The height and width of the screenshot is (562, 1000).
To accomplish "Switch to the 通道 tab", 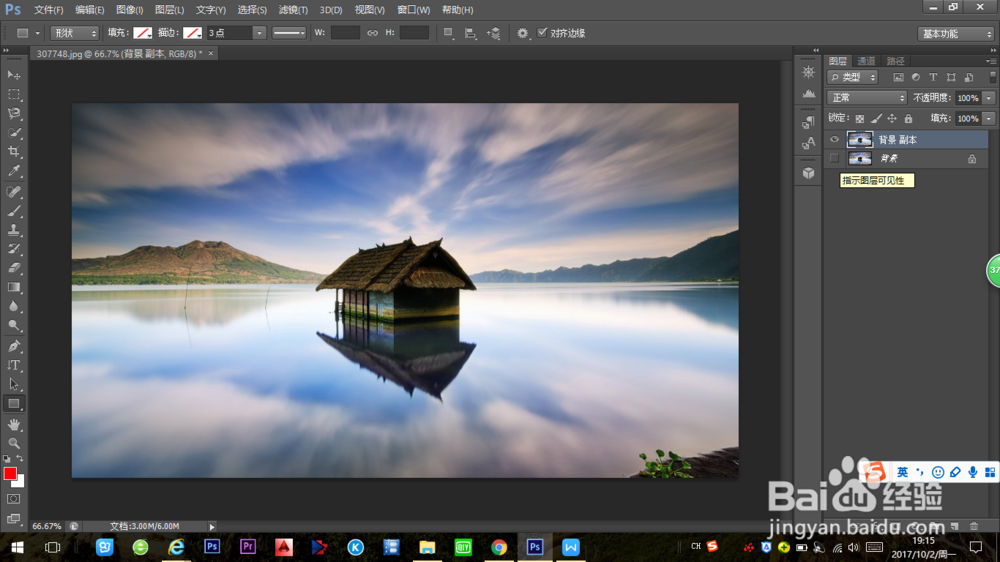I will click(x=866, y=61).
